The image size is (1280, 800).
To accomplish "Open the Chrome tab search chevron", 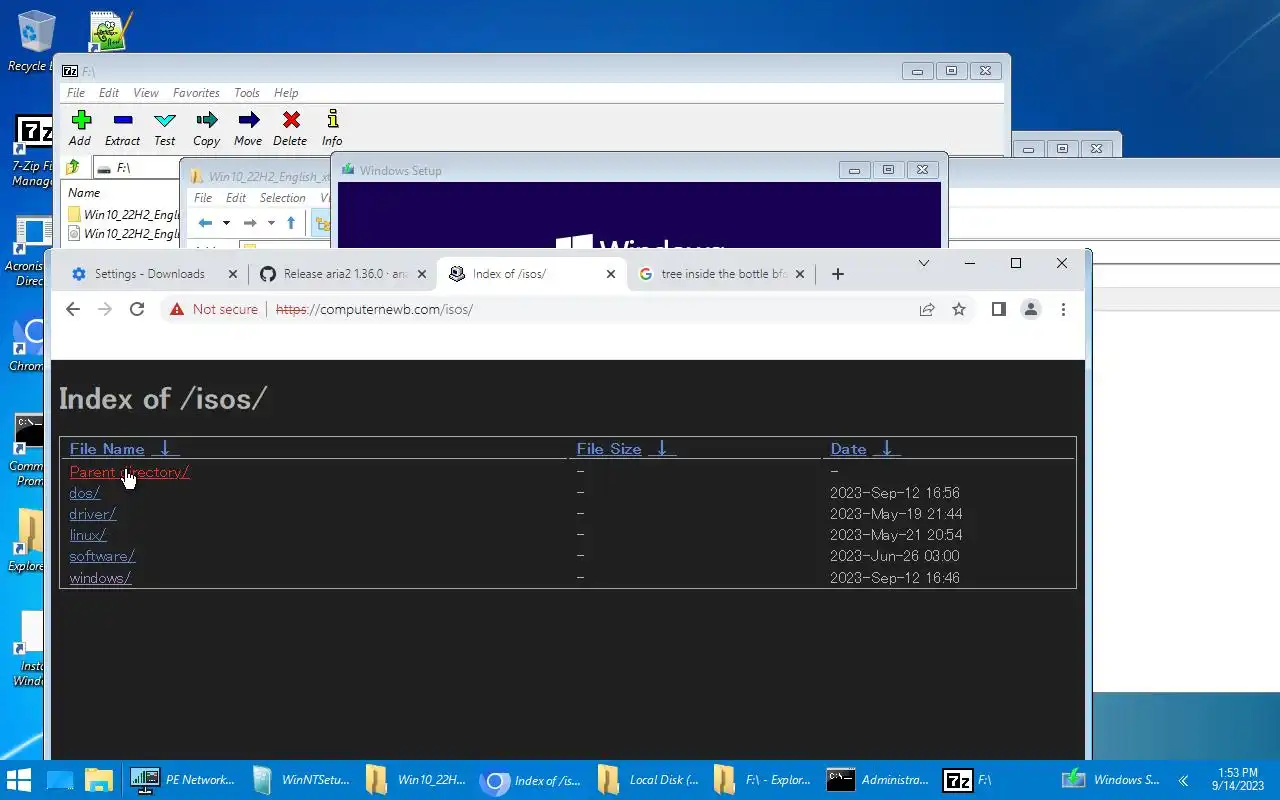I will tap(924, 263).
